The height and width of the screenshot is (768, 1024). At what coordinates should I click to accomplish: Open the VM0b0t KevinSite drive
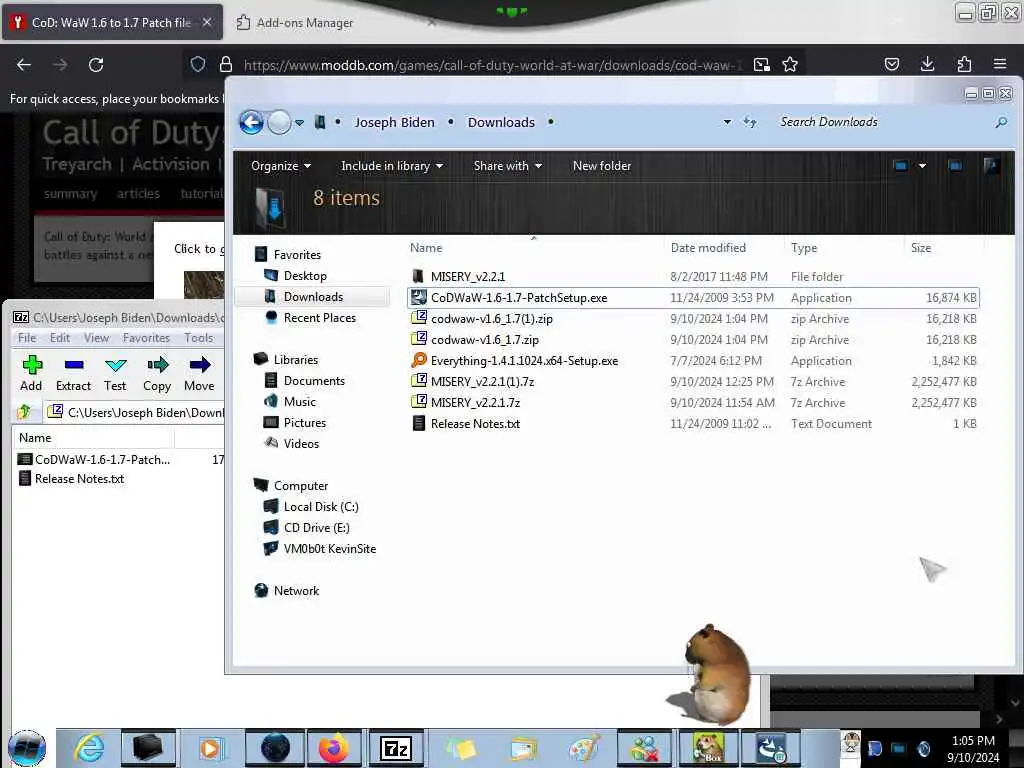point(329,549)
